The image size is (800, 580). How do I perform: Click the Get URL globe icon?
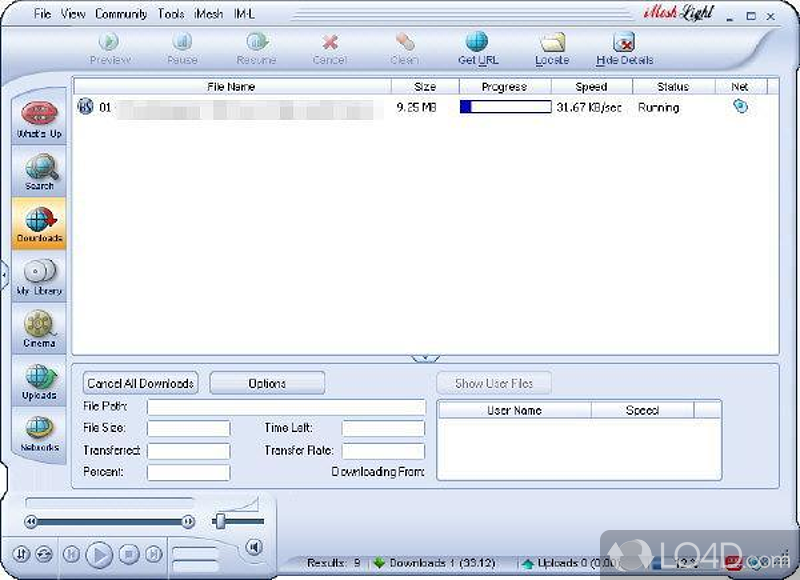(477, 41)
